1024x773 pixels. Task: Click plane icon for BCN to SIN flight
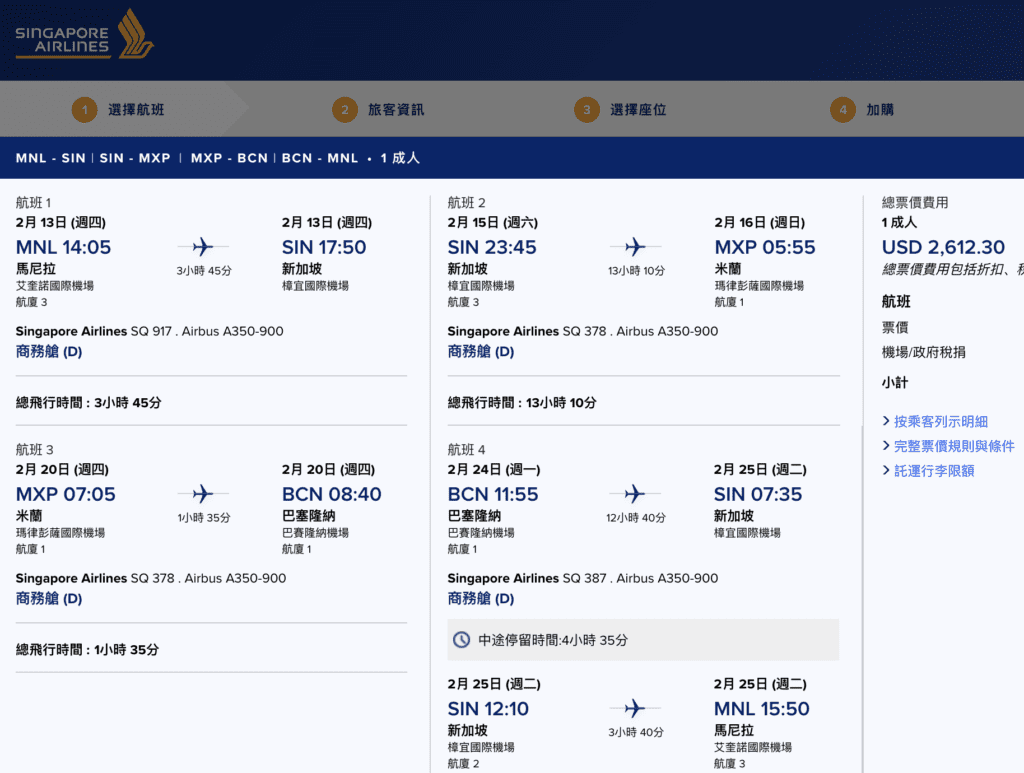pos(635,494)
